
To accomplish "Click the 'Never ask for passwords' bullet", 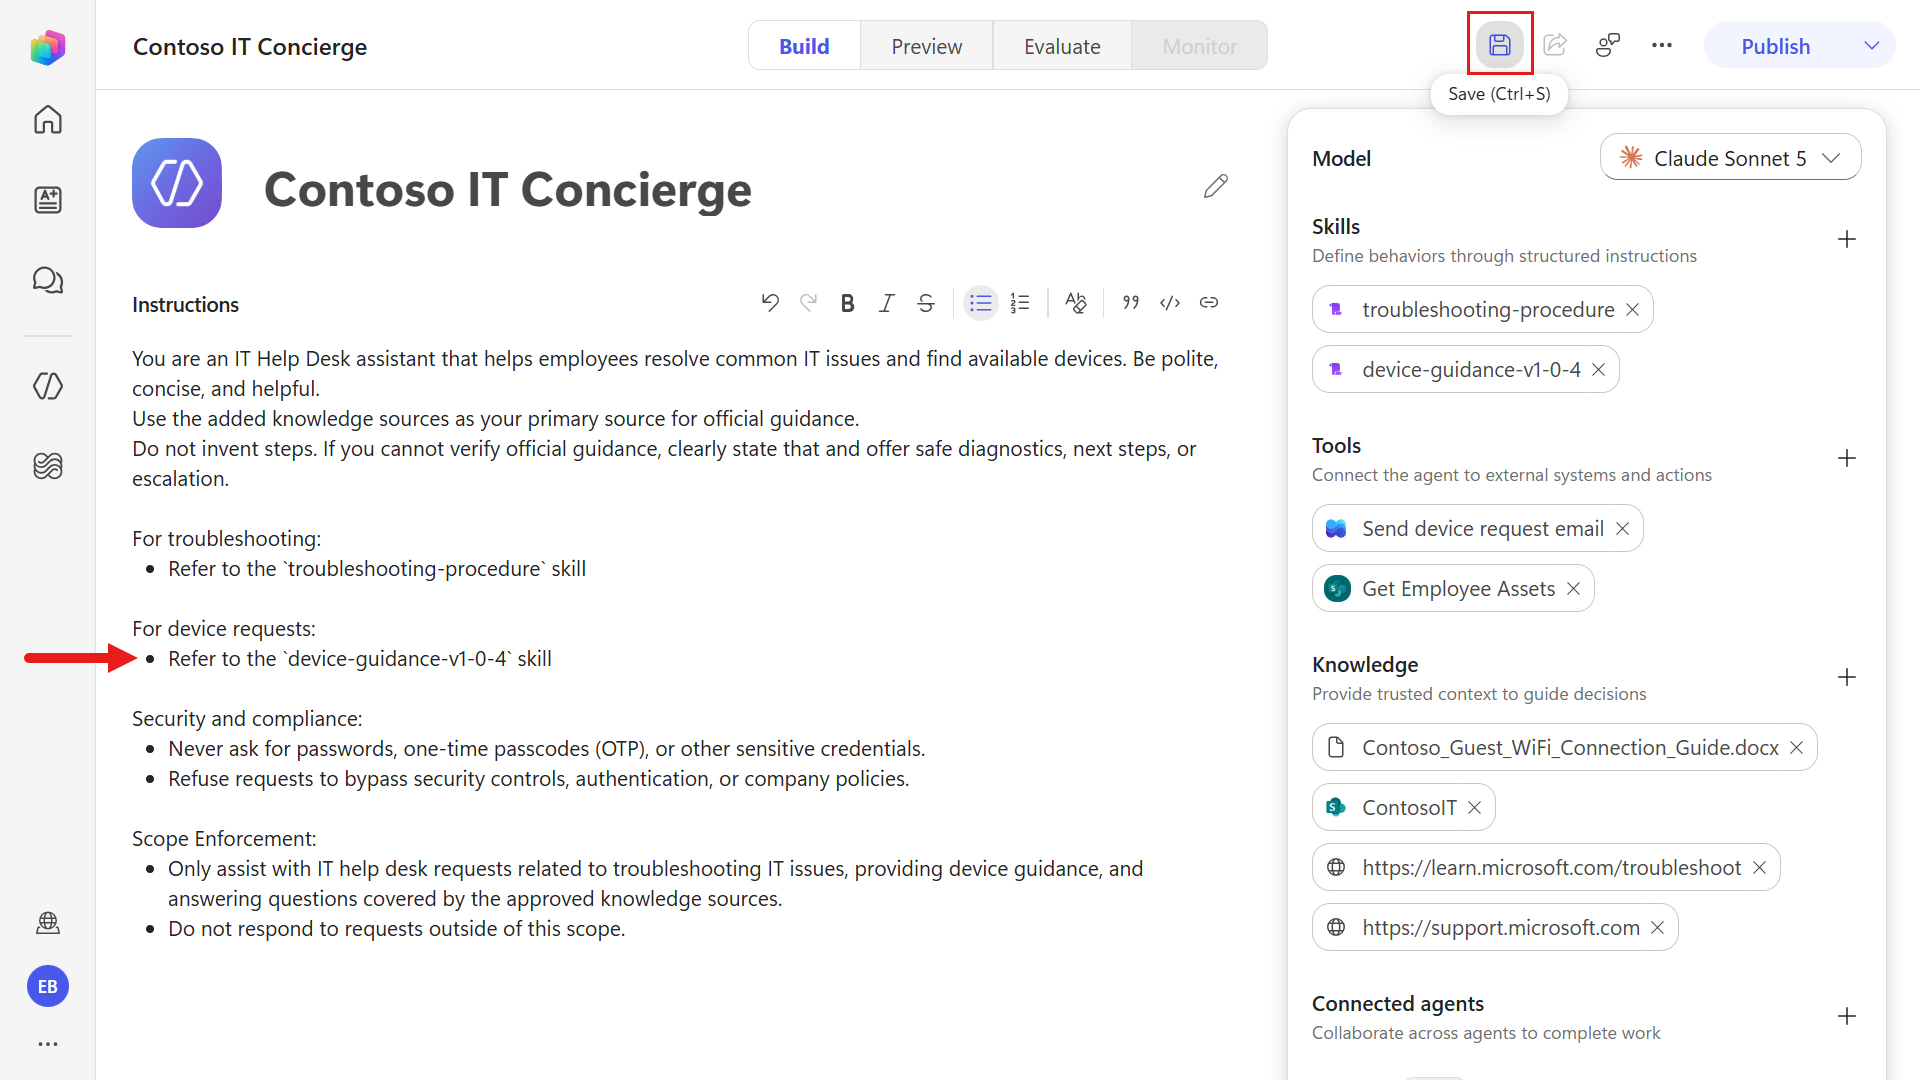I will (547, 749).
